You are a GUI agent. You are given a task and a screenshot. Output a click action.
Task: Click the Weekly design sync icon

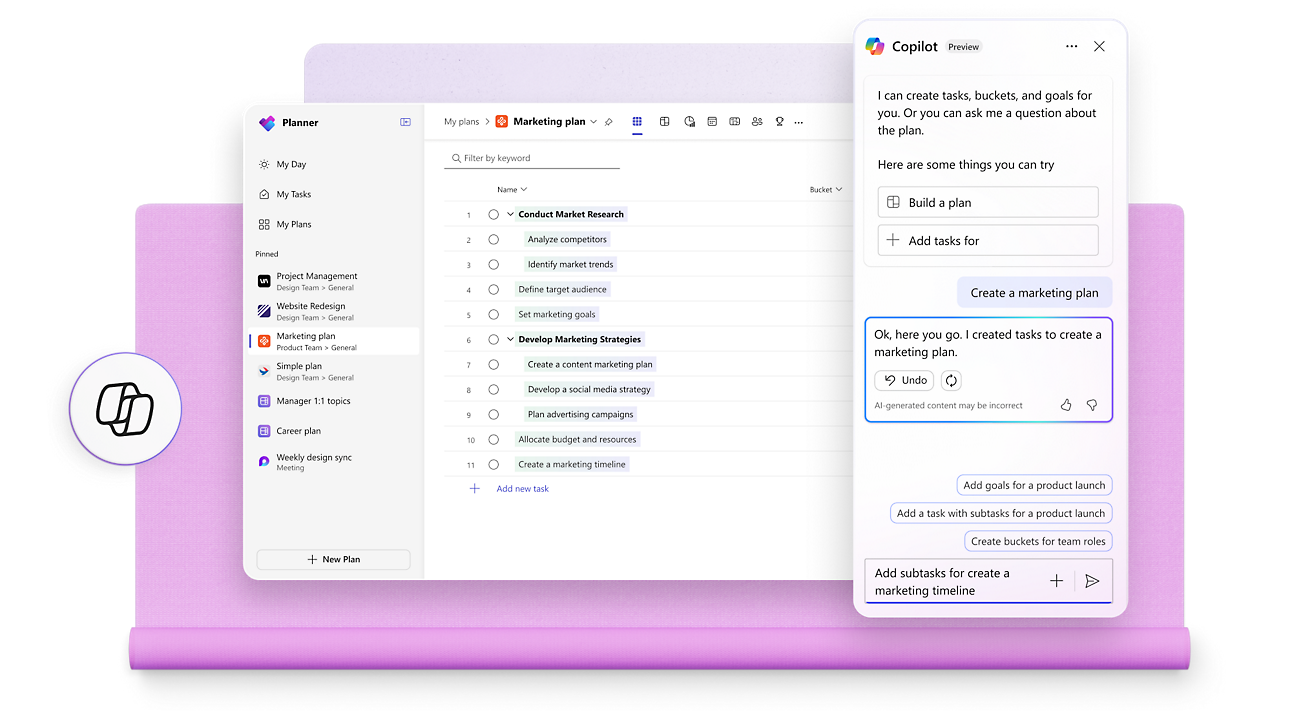point(264,461)
